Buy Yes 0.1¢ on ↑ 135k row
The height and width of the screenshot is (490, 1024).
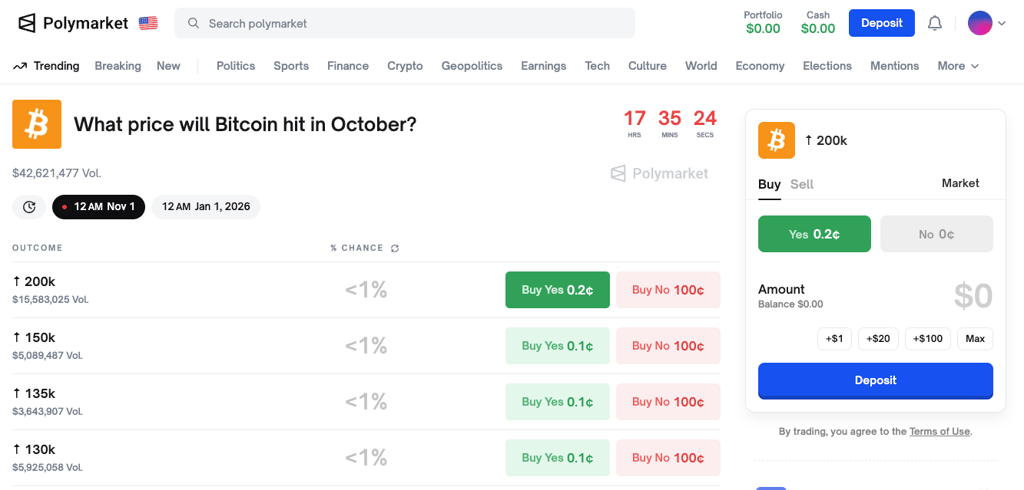click(557, 402)
